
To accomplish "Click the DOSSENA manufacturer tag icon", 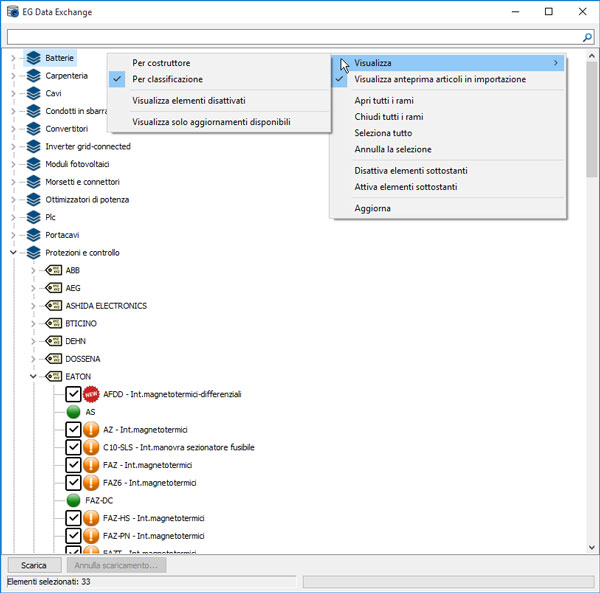I will pos(54,359).
